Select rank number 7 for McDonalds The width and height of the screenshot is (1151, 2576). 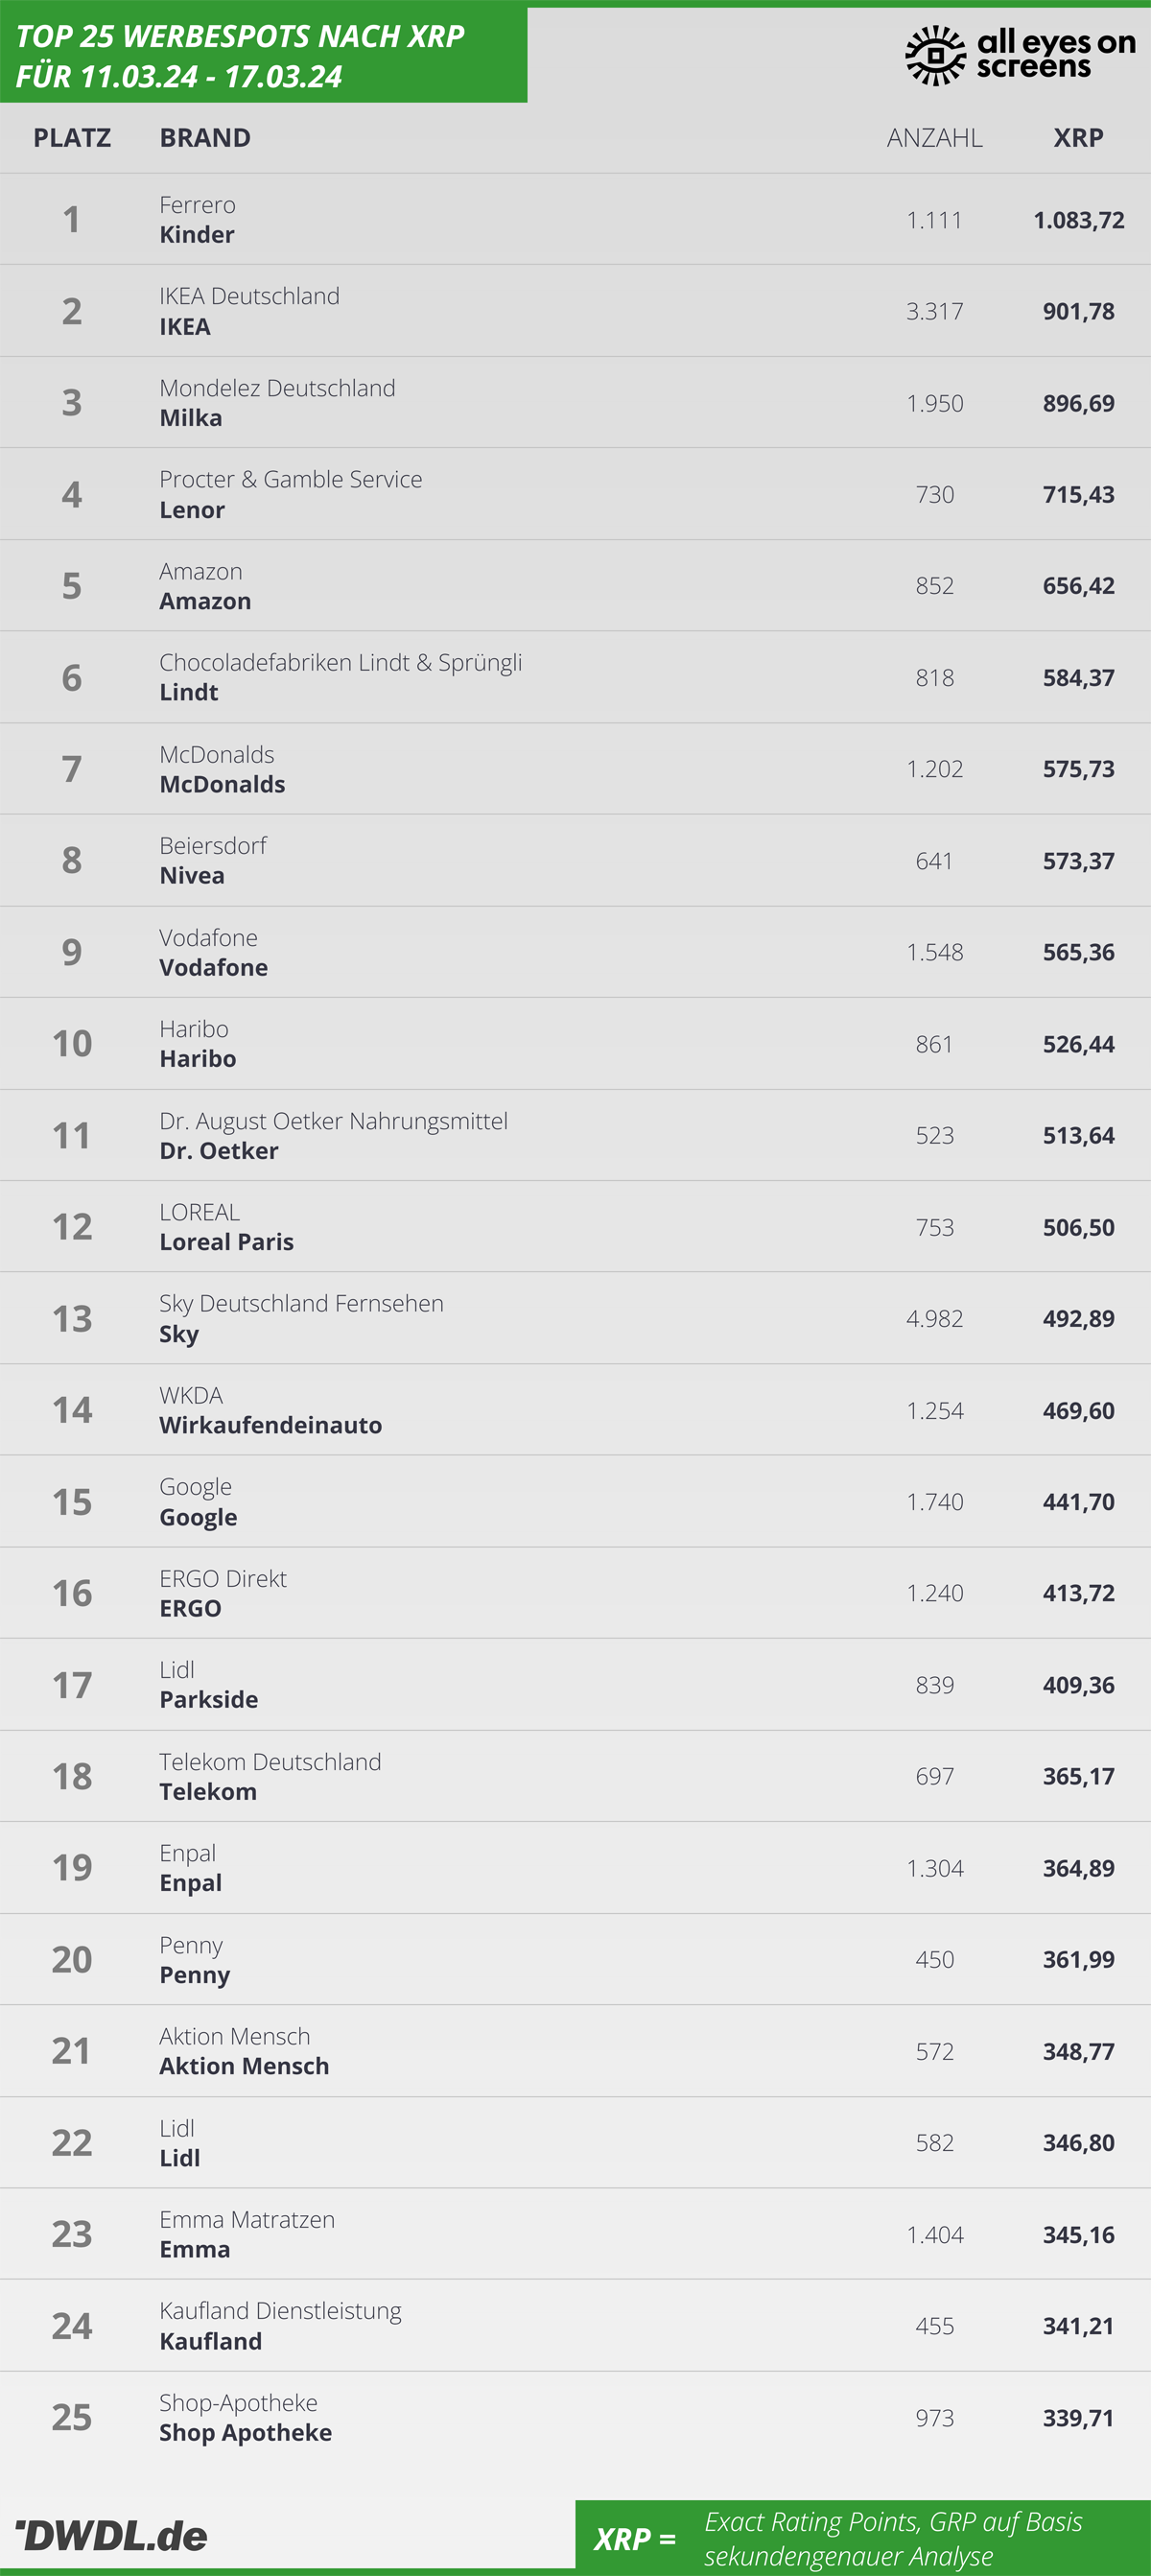72,769
